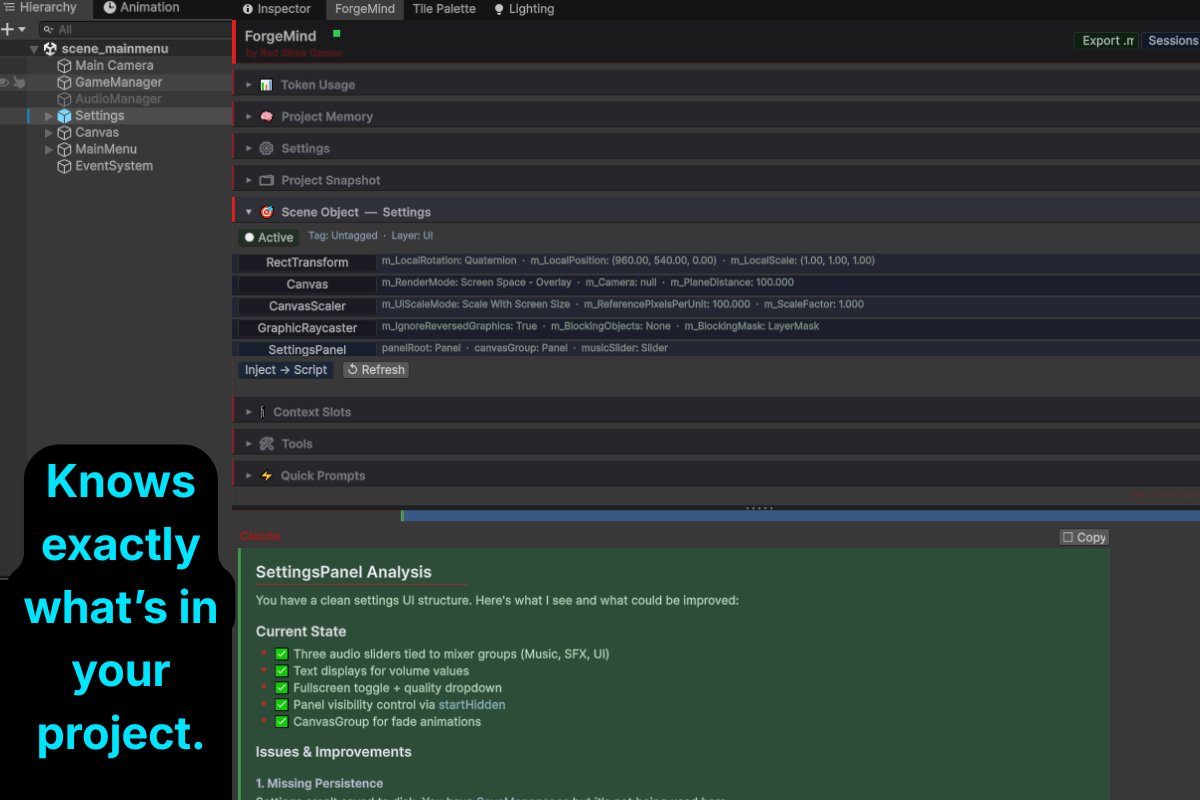Click the cube icon next to GameManager
The width and height of the screenshot is (1200, 800).
pyautogui.click(x=64, y=83)
